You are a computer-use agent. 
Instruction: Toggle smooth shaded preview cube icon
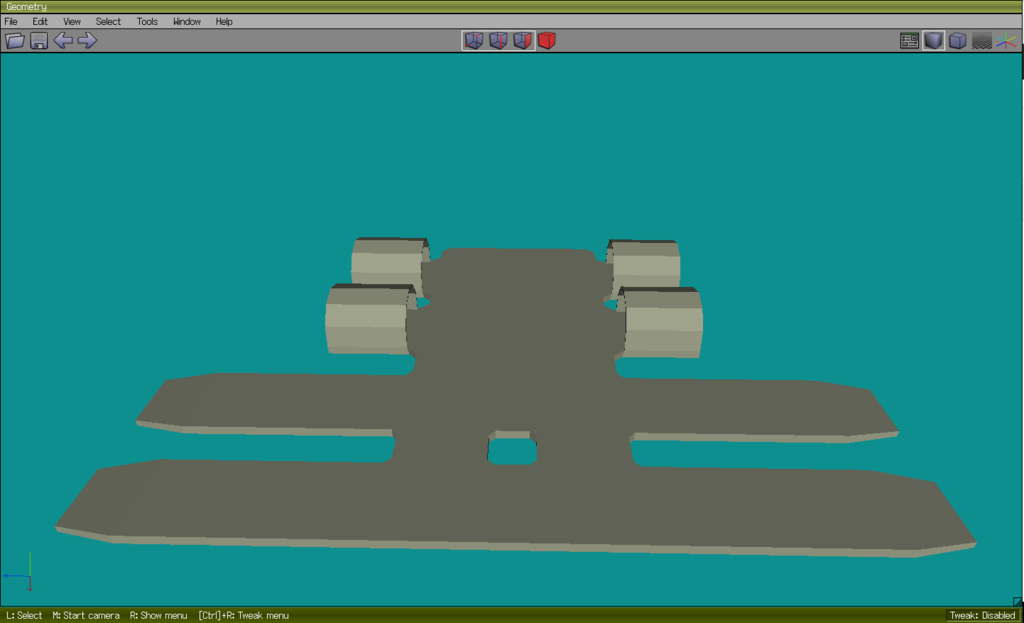(x=933, y=41)
